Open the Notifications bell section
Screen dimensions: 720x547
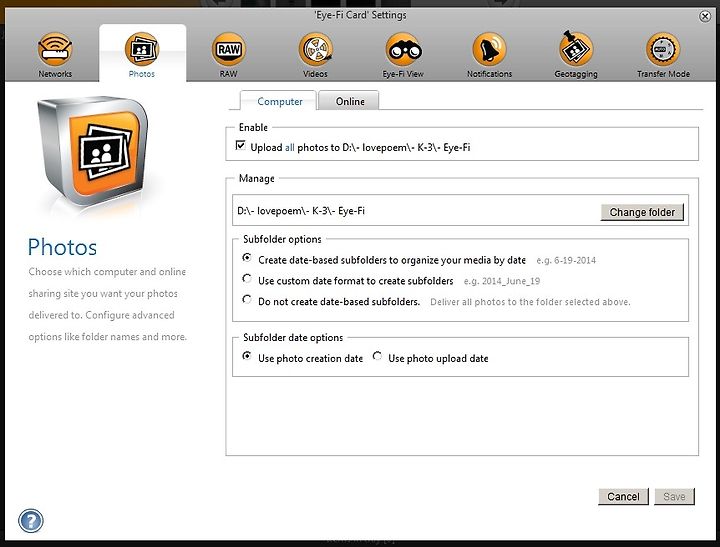point(489,55)
